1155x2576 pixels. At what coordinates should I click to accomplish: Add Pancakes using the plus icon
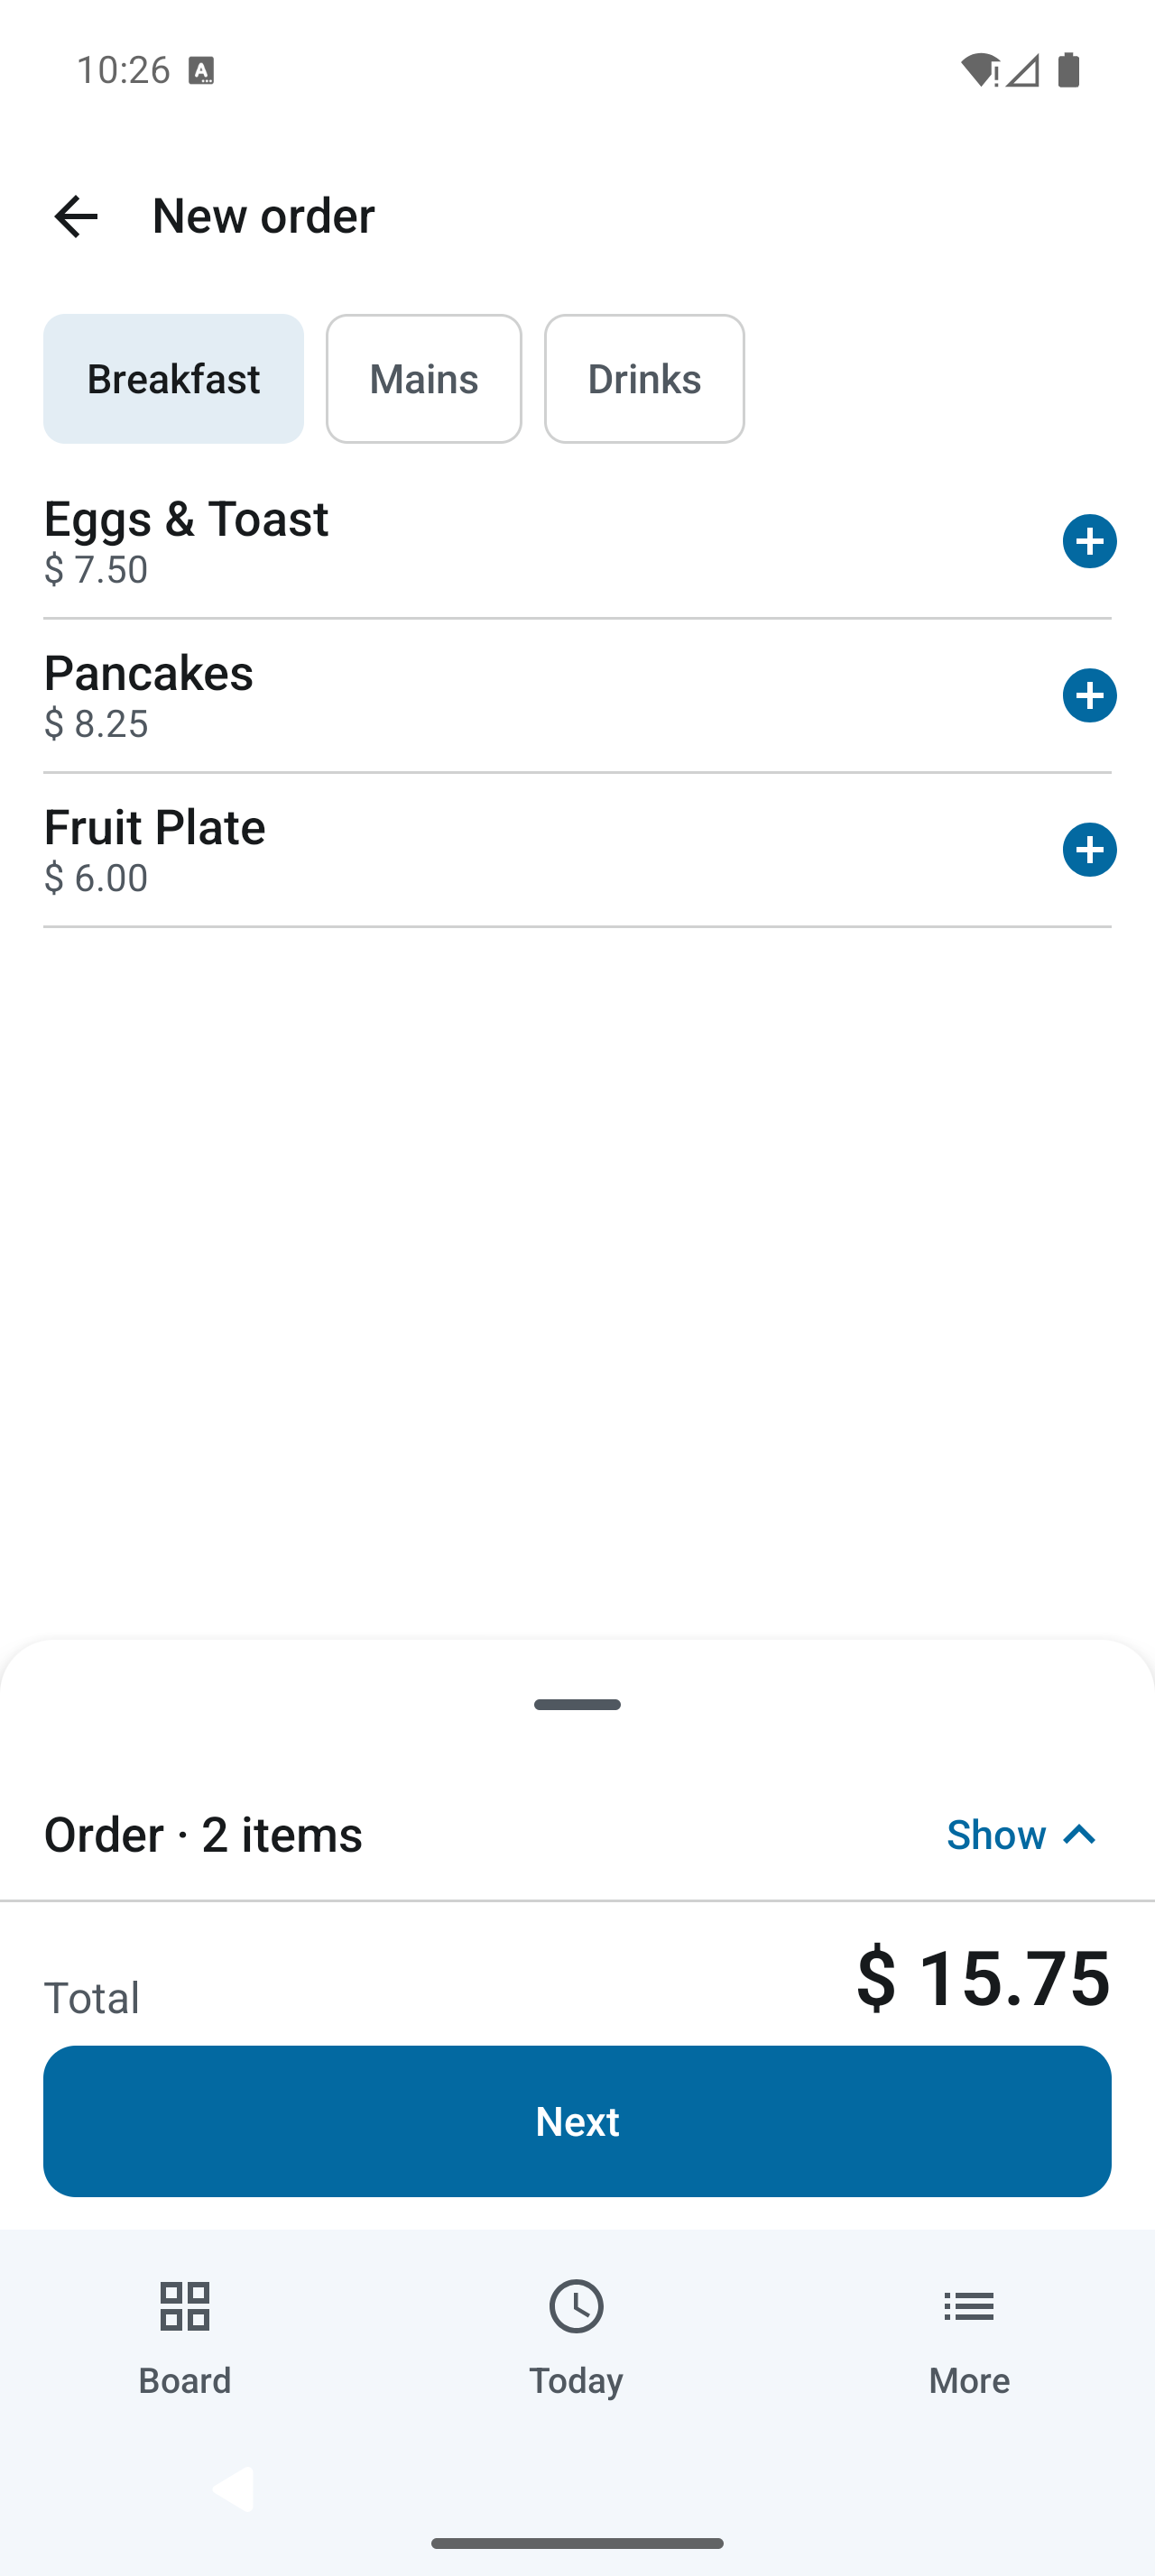click(x=1089, y=695)
